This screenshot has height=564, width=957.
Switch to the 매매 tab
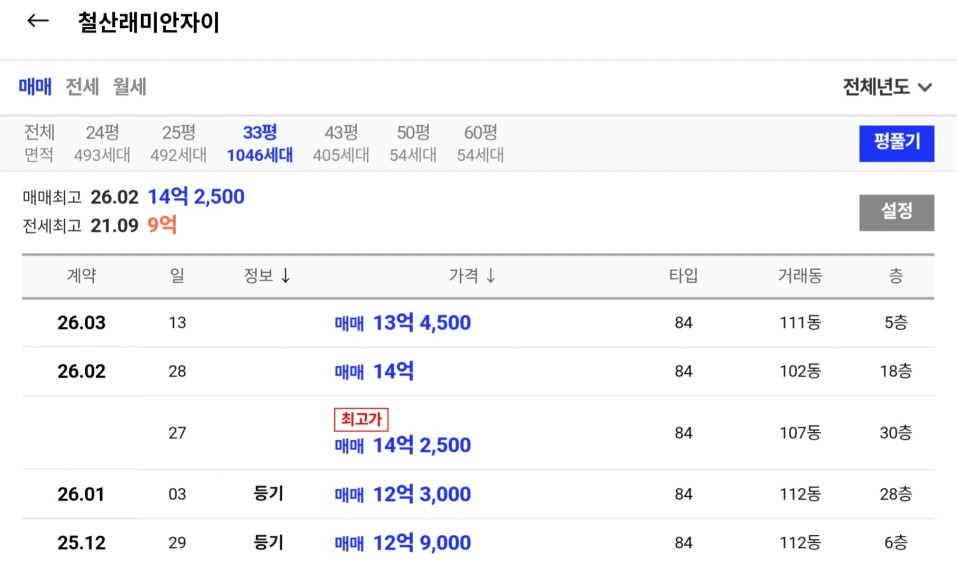[35, 87]
